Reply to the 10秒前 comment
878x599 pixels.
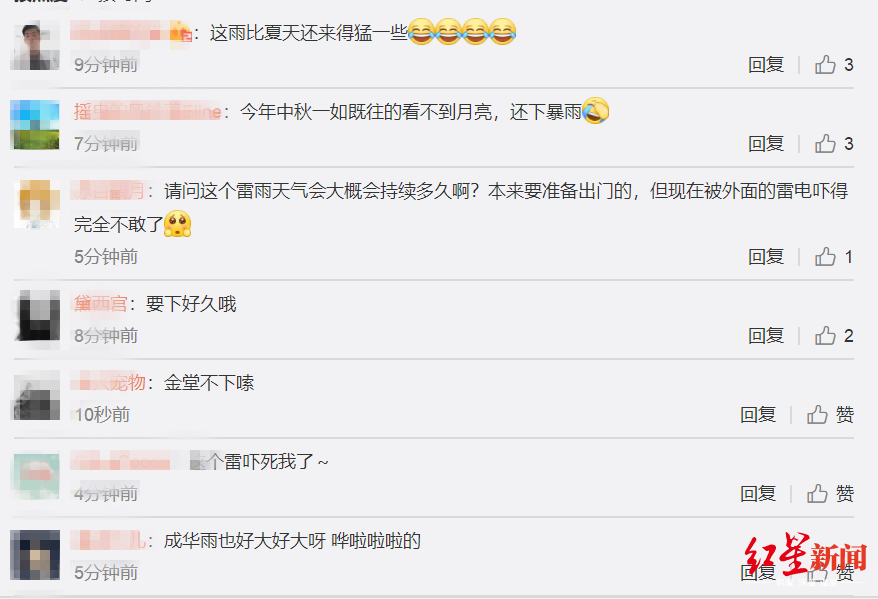[x=758, y=415]
